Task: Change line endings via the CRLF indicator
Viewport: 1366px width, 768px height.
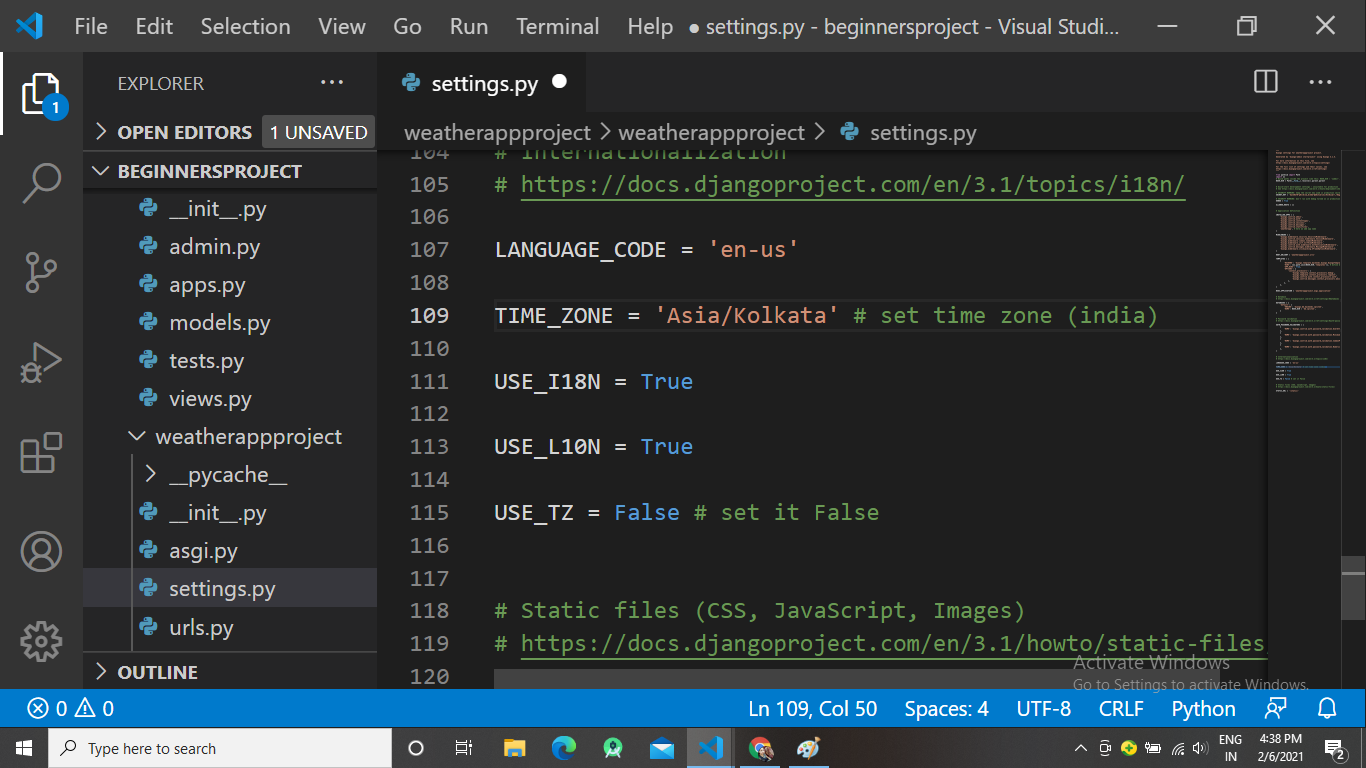Action: point(1120,708)
